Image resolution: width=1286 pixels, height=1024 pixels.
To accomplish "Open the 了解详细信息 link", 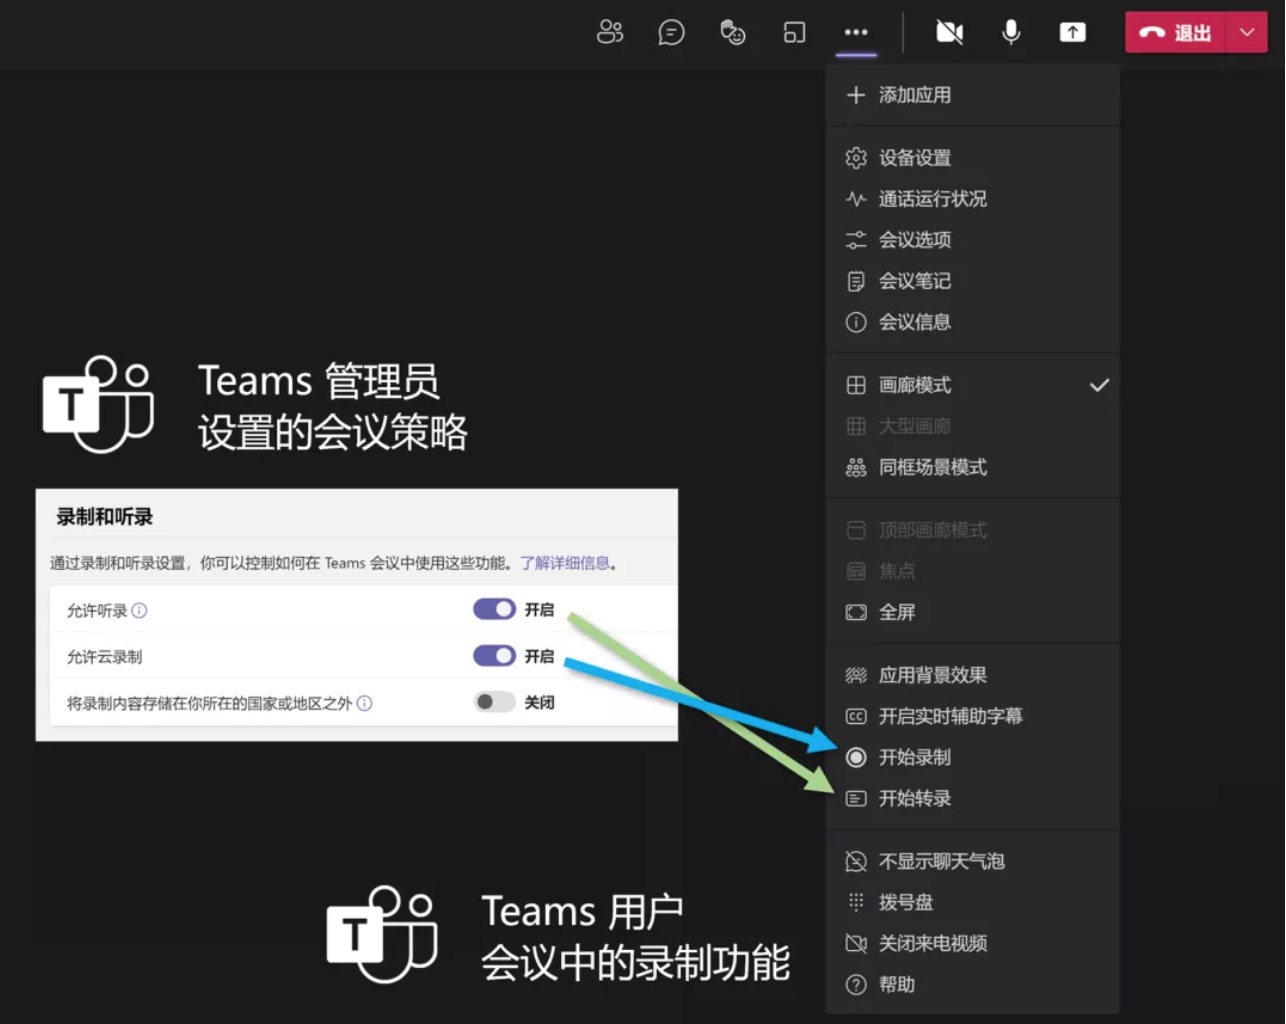I will pos(565,563).
